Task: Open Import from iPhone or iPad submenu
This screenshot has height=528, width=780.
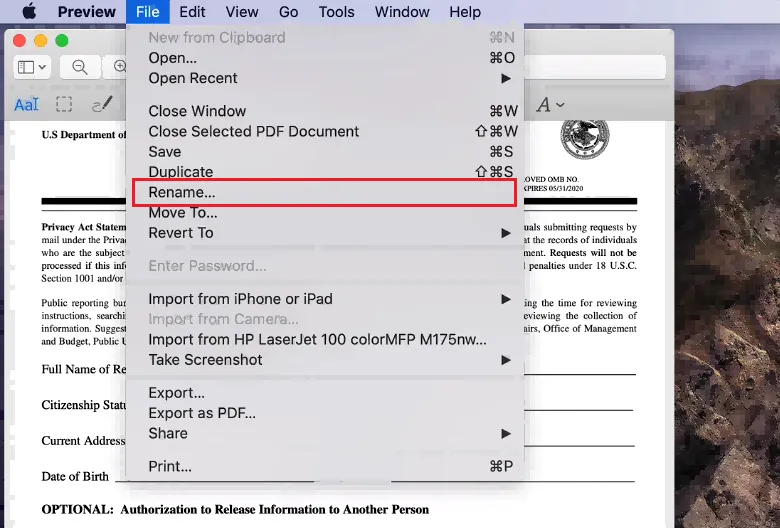Action: click(x=325, y=299)
